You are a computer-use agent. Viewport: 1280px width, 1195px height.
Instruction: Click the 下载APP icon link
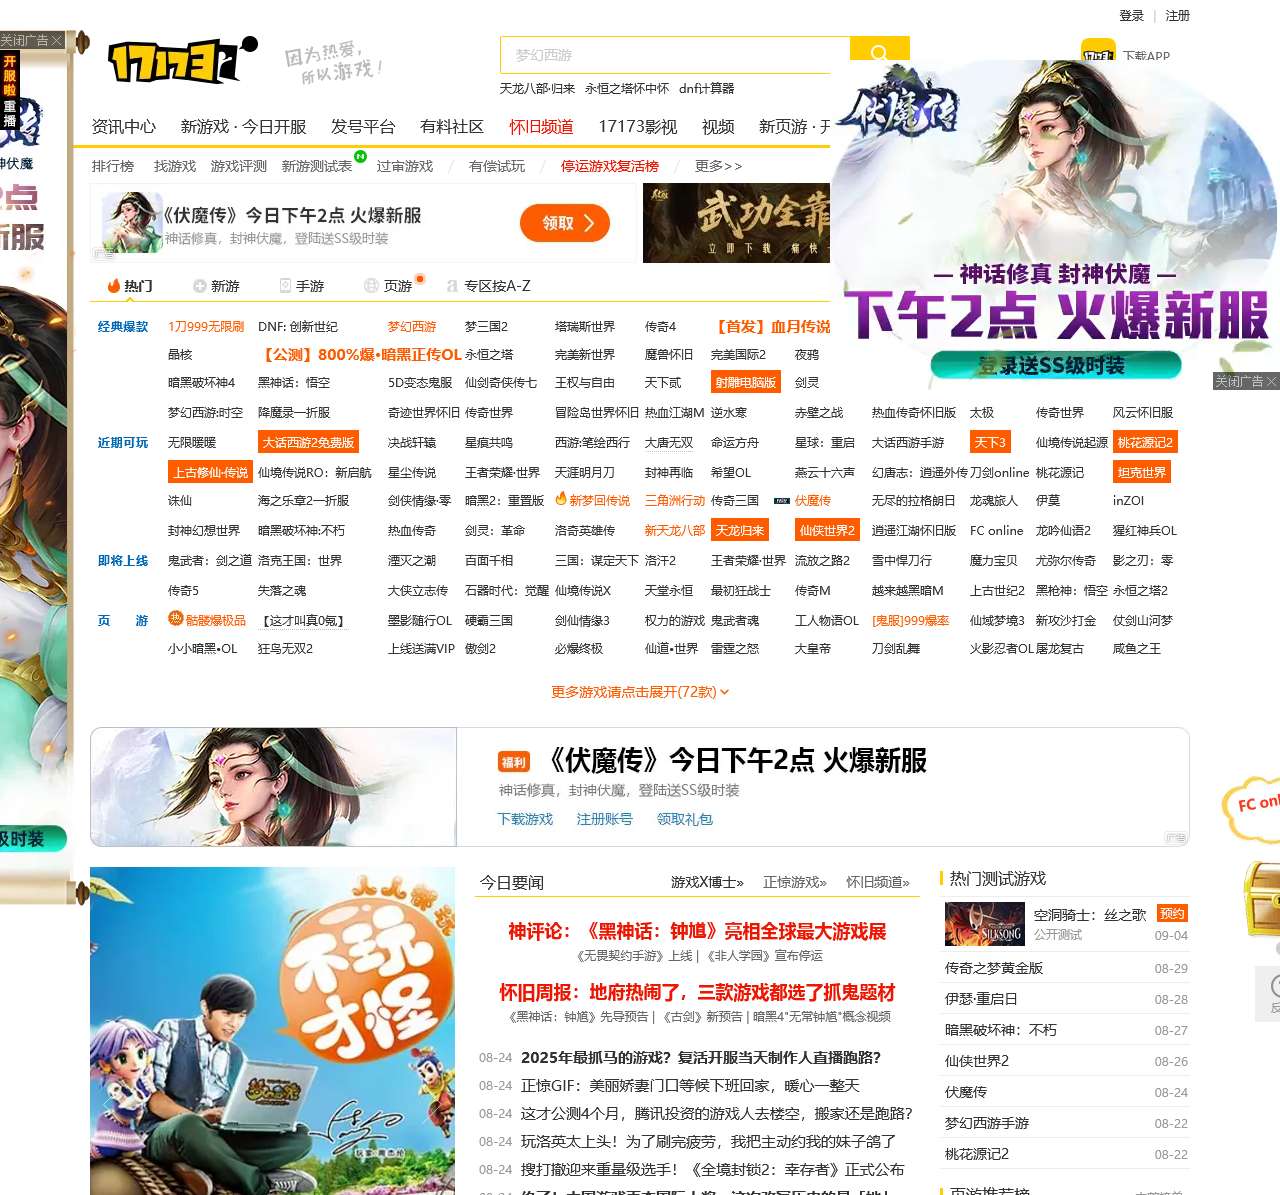(1098, 54)
